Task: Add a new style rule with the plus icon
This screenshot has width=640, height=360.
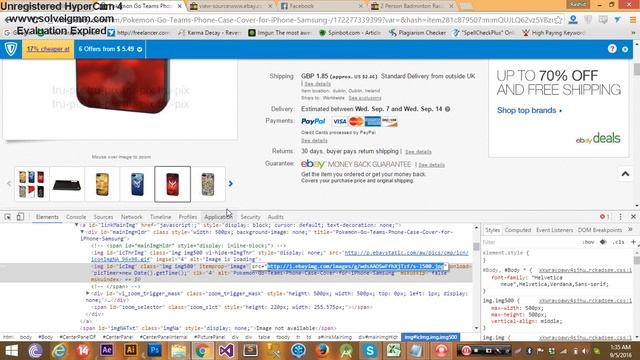Action: pos(633,242)
